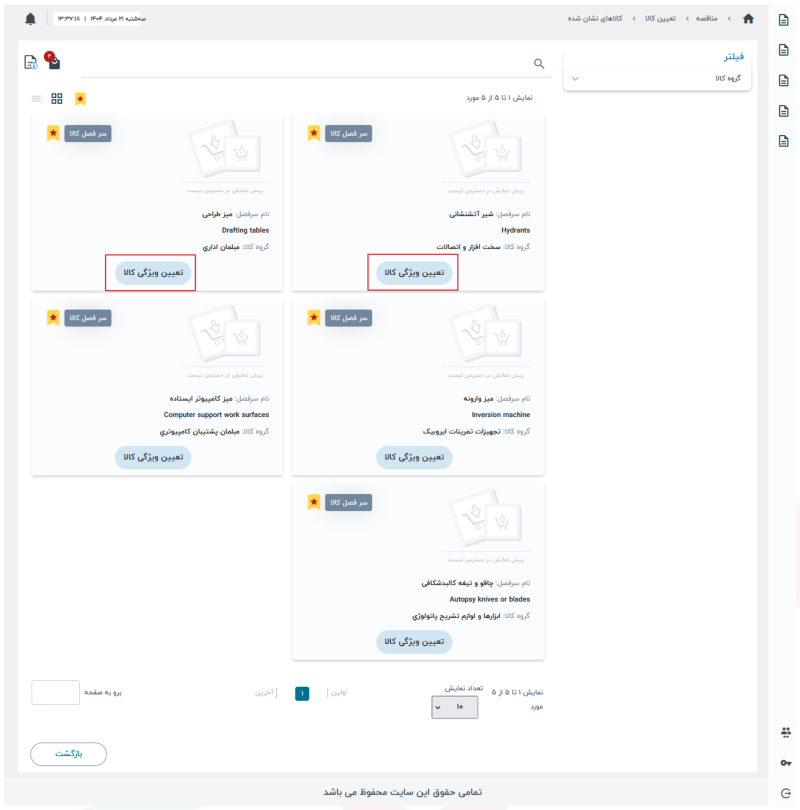Click the اولین first-page link
This screenshot has height=810, width=800.
[x=339, y=693]
